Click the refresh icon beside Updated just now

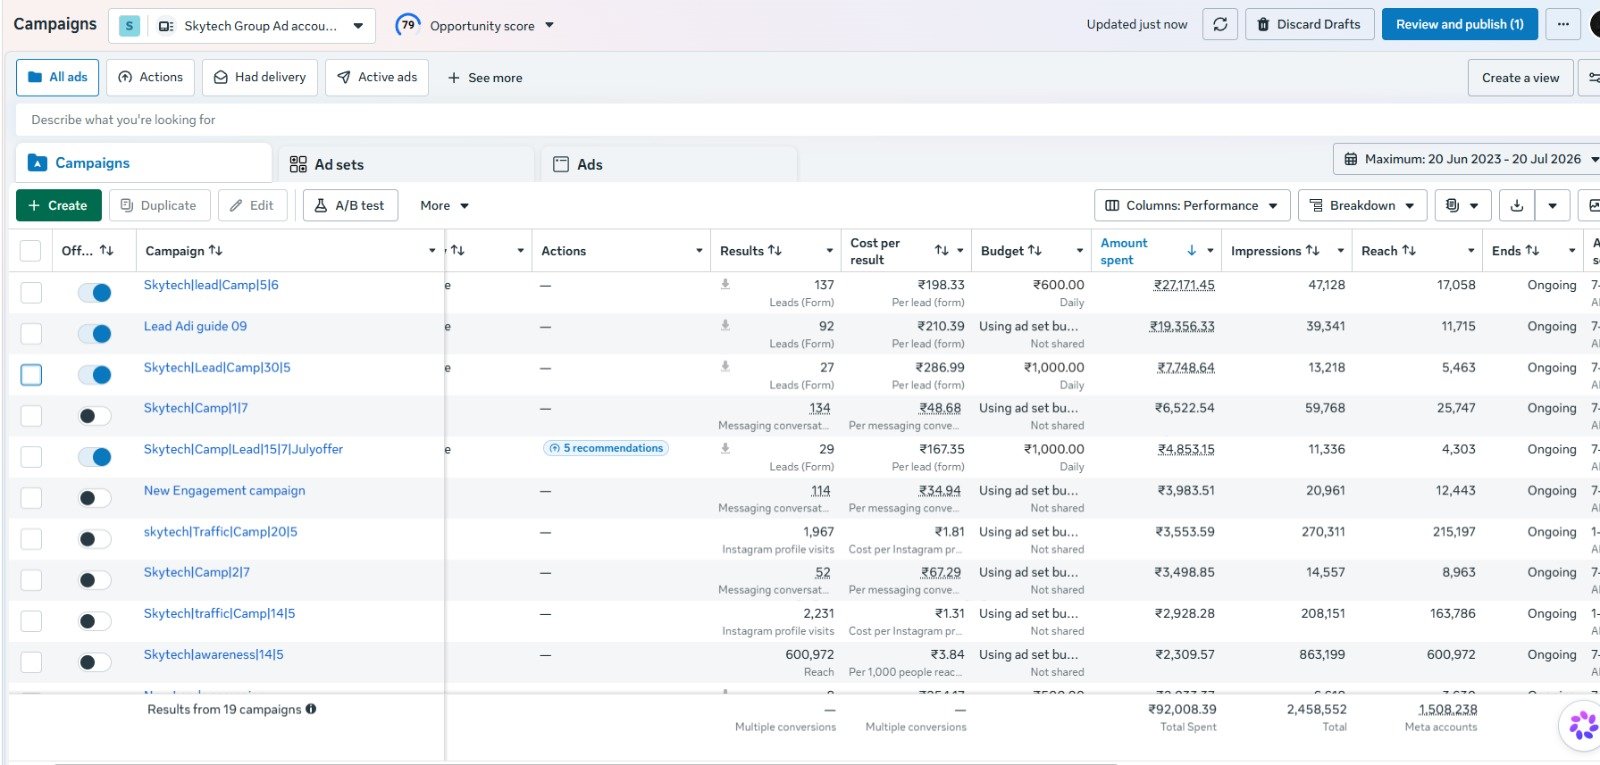click(1220, 24)
